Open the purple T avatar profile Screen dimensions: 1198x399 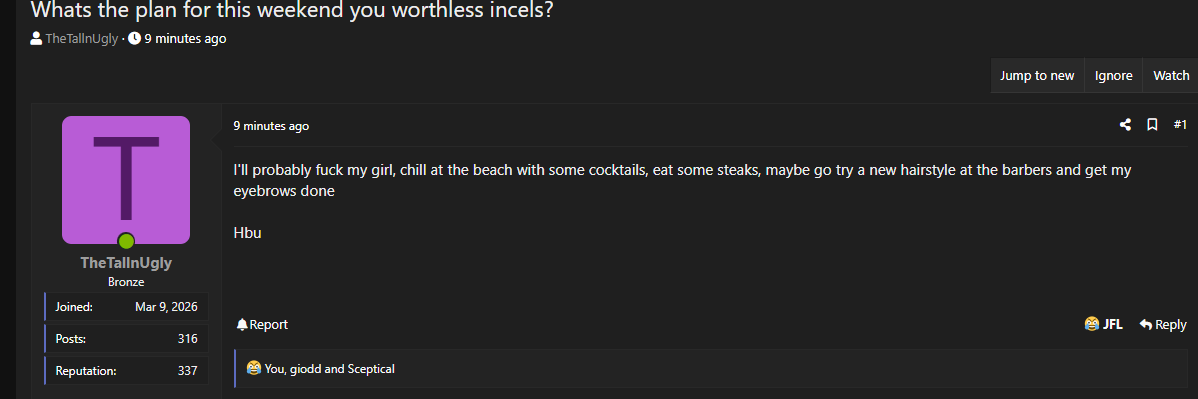click(126, 180)
